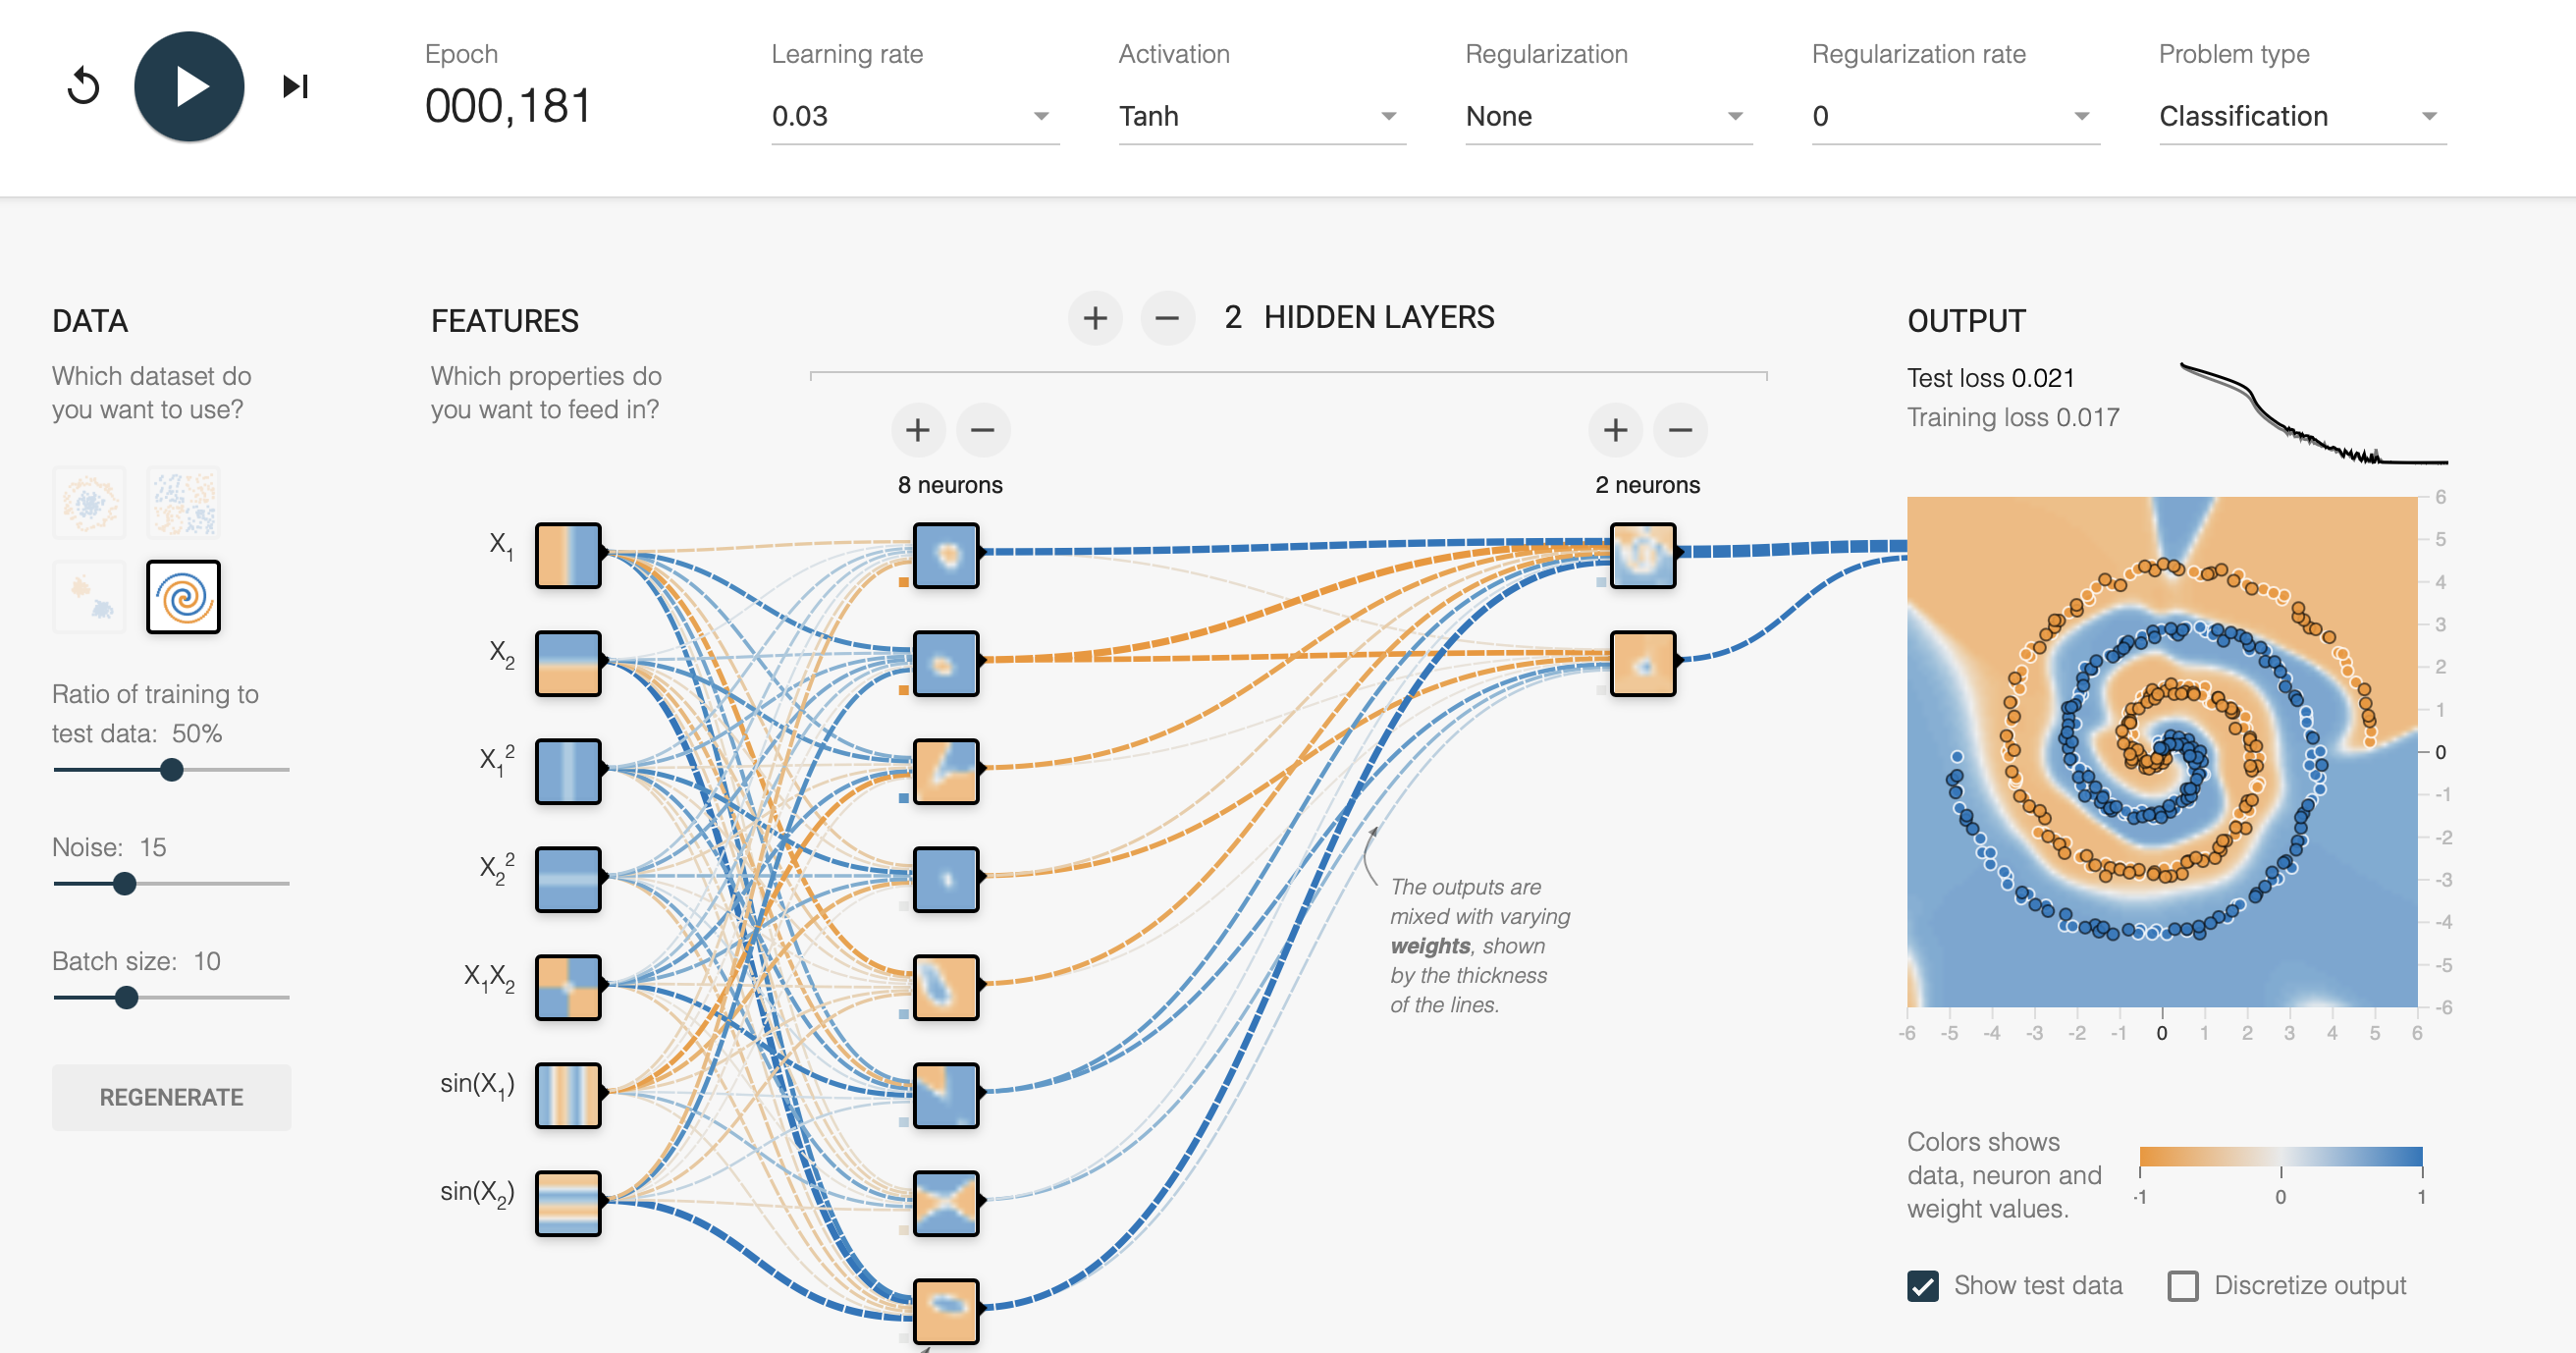Add a hidden layer with plus icon
2576x1353 pixels.
(x=1095, y=319)
